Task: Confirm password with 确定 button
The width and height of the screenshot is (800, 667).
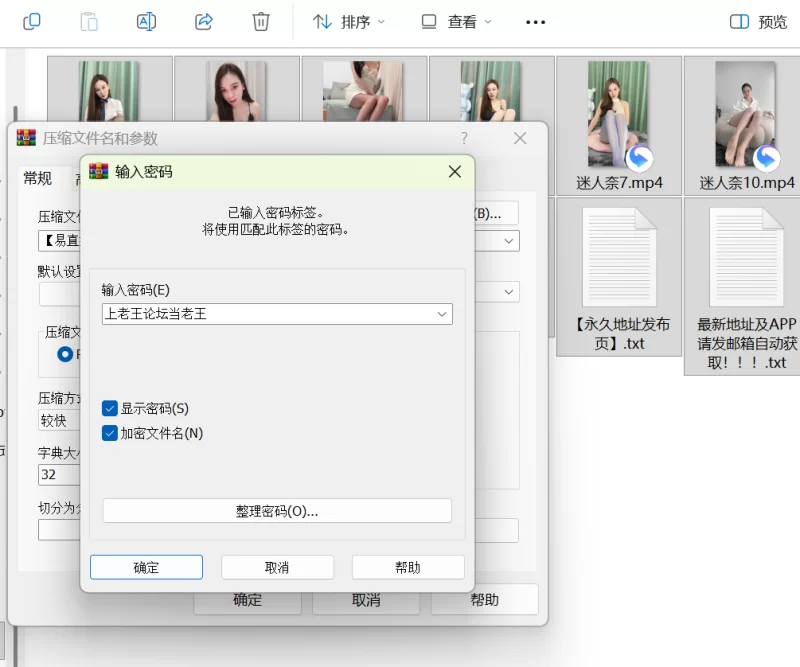Action: click(146, 567)
